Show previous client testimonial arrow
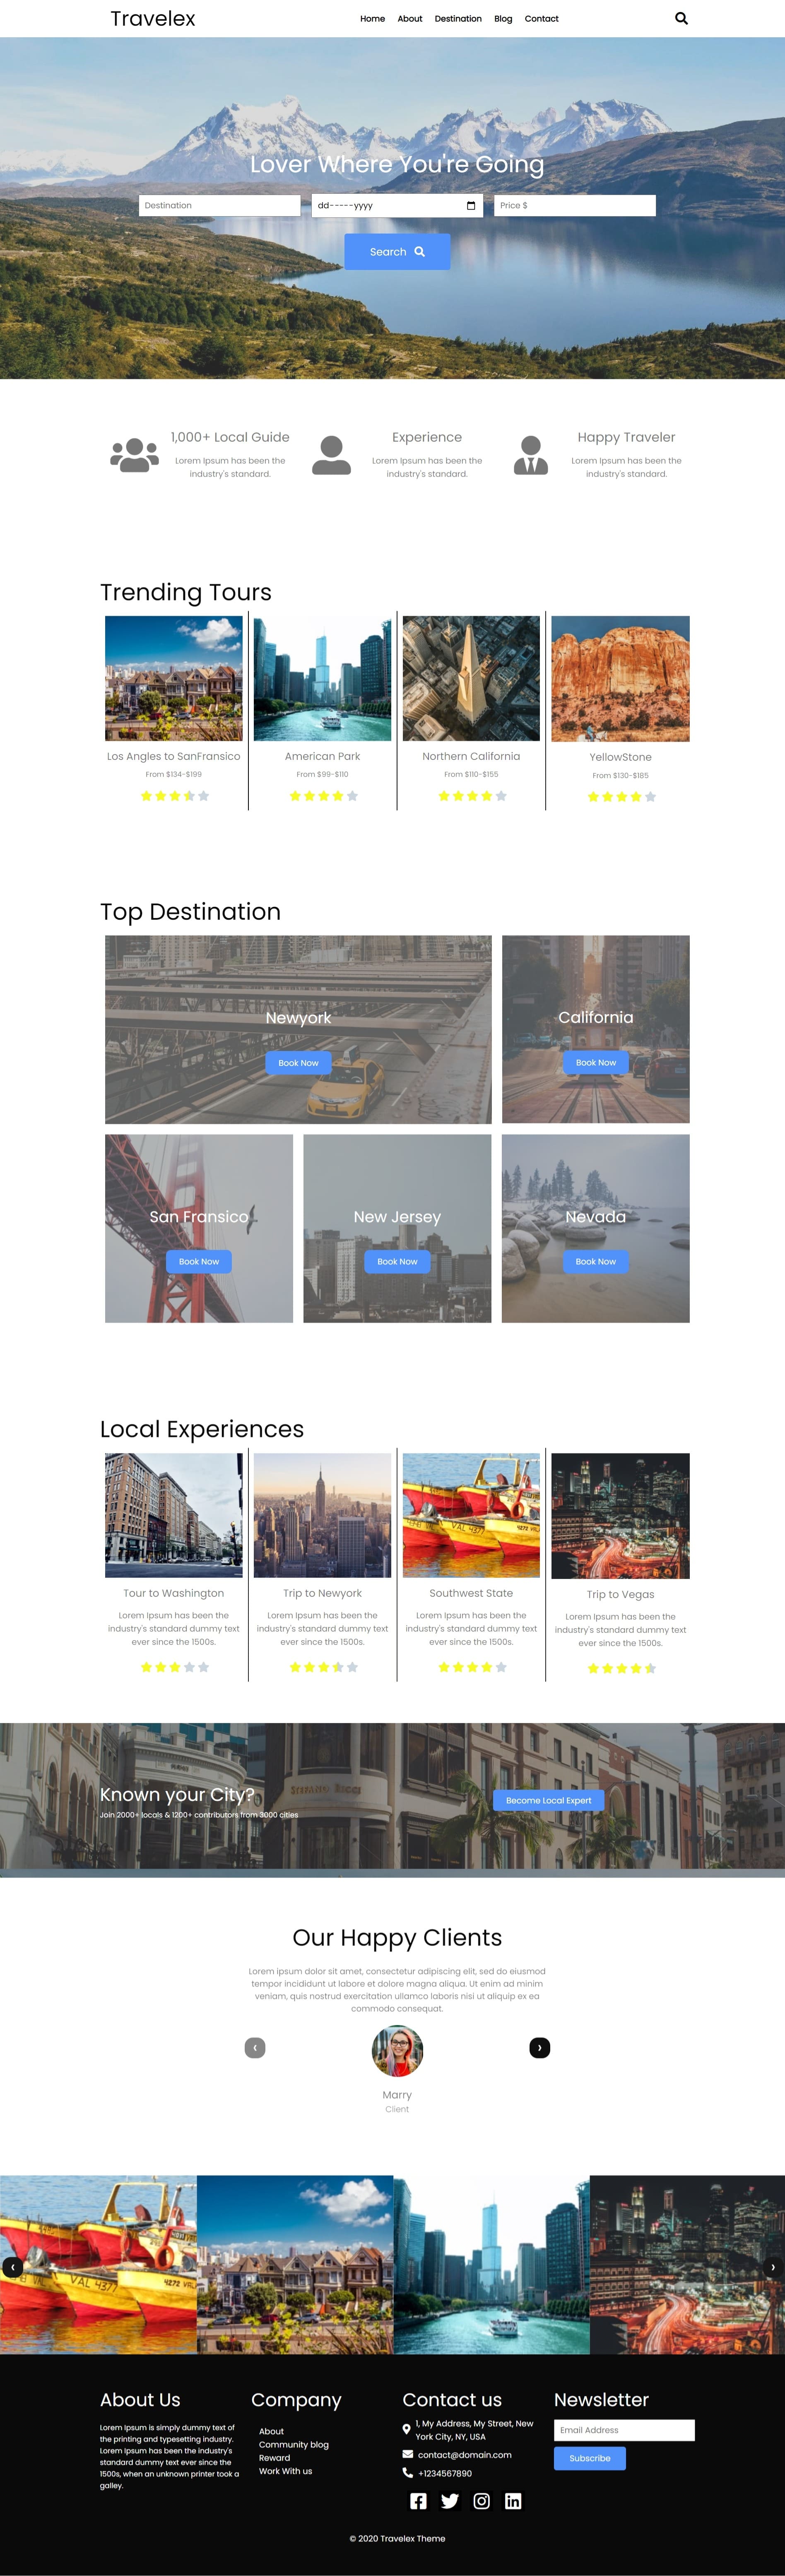This screenshot has height=2576, width=785. (255, 2048)
